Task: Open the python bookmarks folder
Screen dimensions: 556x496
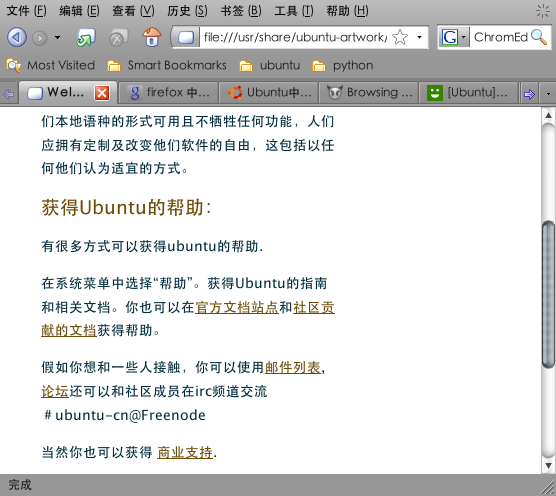Action: point(343,66)
